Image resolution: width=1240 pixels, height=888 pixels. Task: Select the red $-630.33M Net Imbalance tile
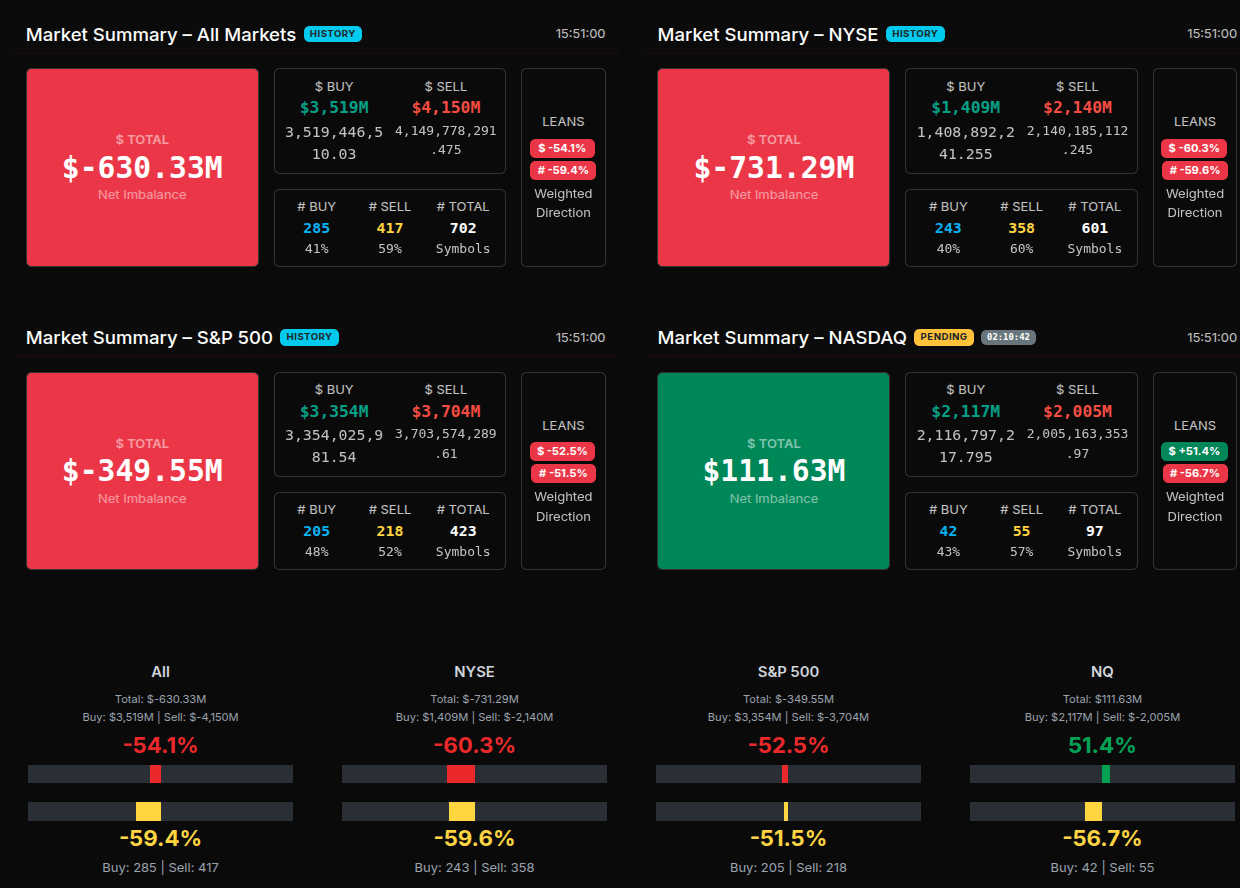(142, 167)
